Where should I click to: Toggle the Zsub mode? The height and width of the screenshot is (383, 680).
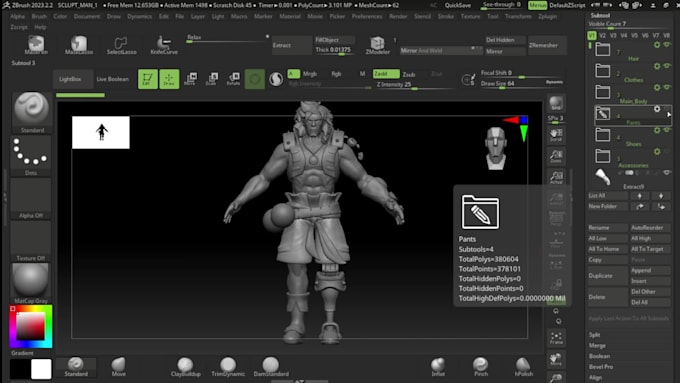[x=409, y=74]
